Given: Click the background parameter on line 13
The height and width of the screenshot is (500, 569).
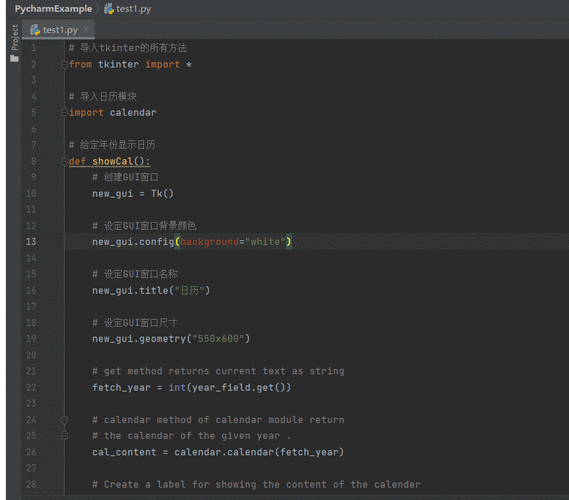Looking at the screenshot, I should coord(209,242).
